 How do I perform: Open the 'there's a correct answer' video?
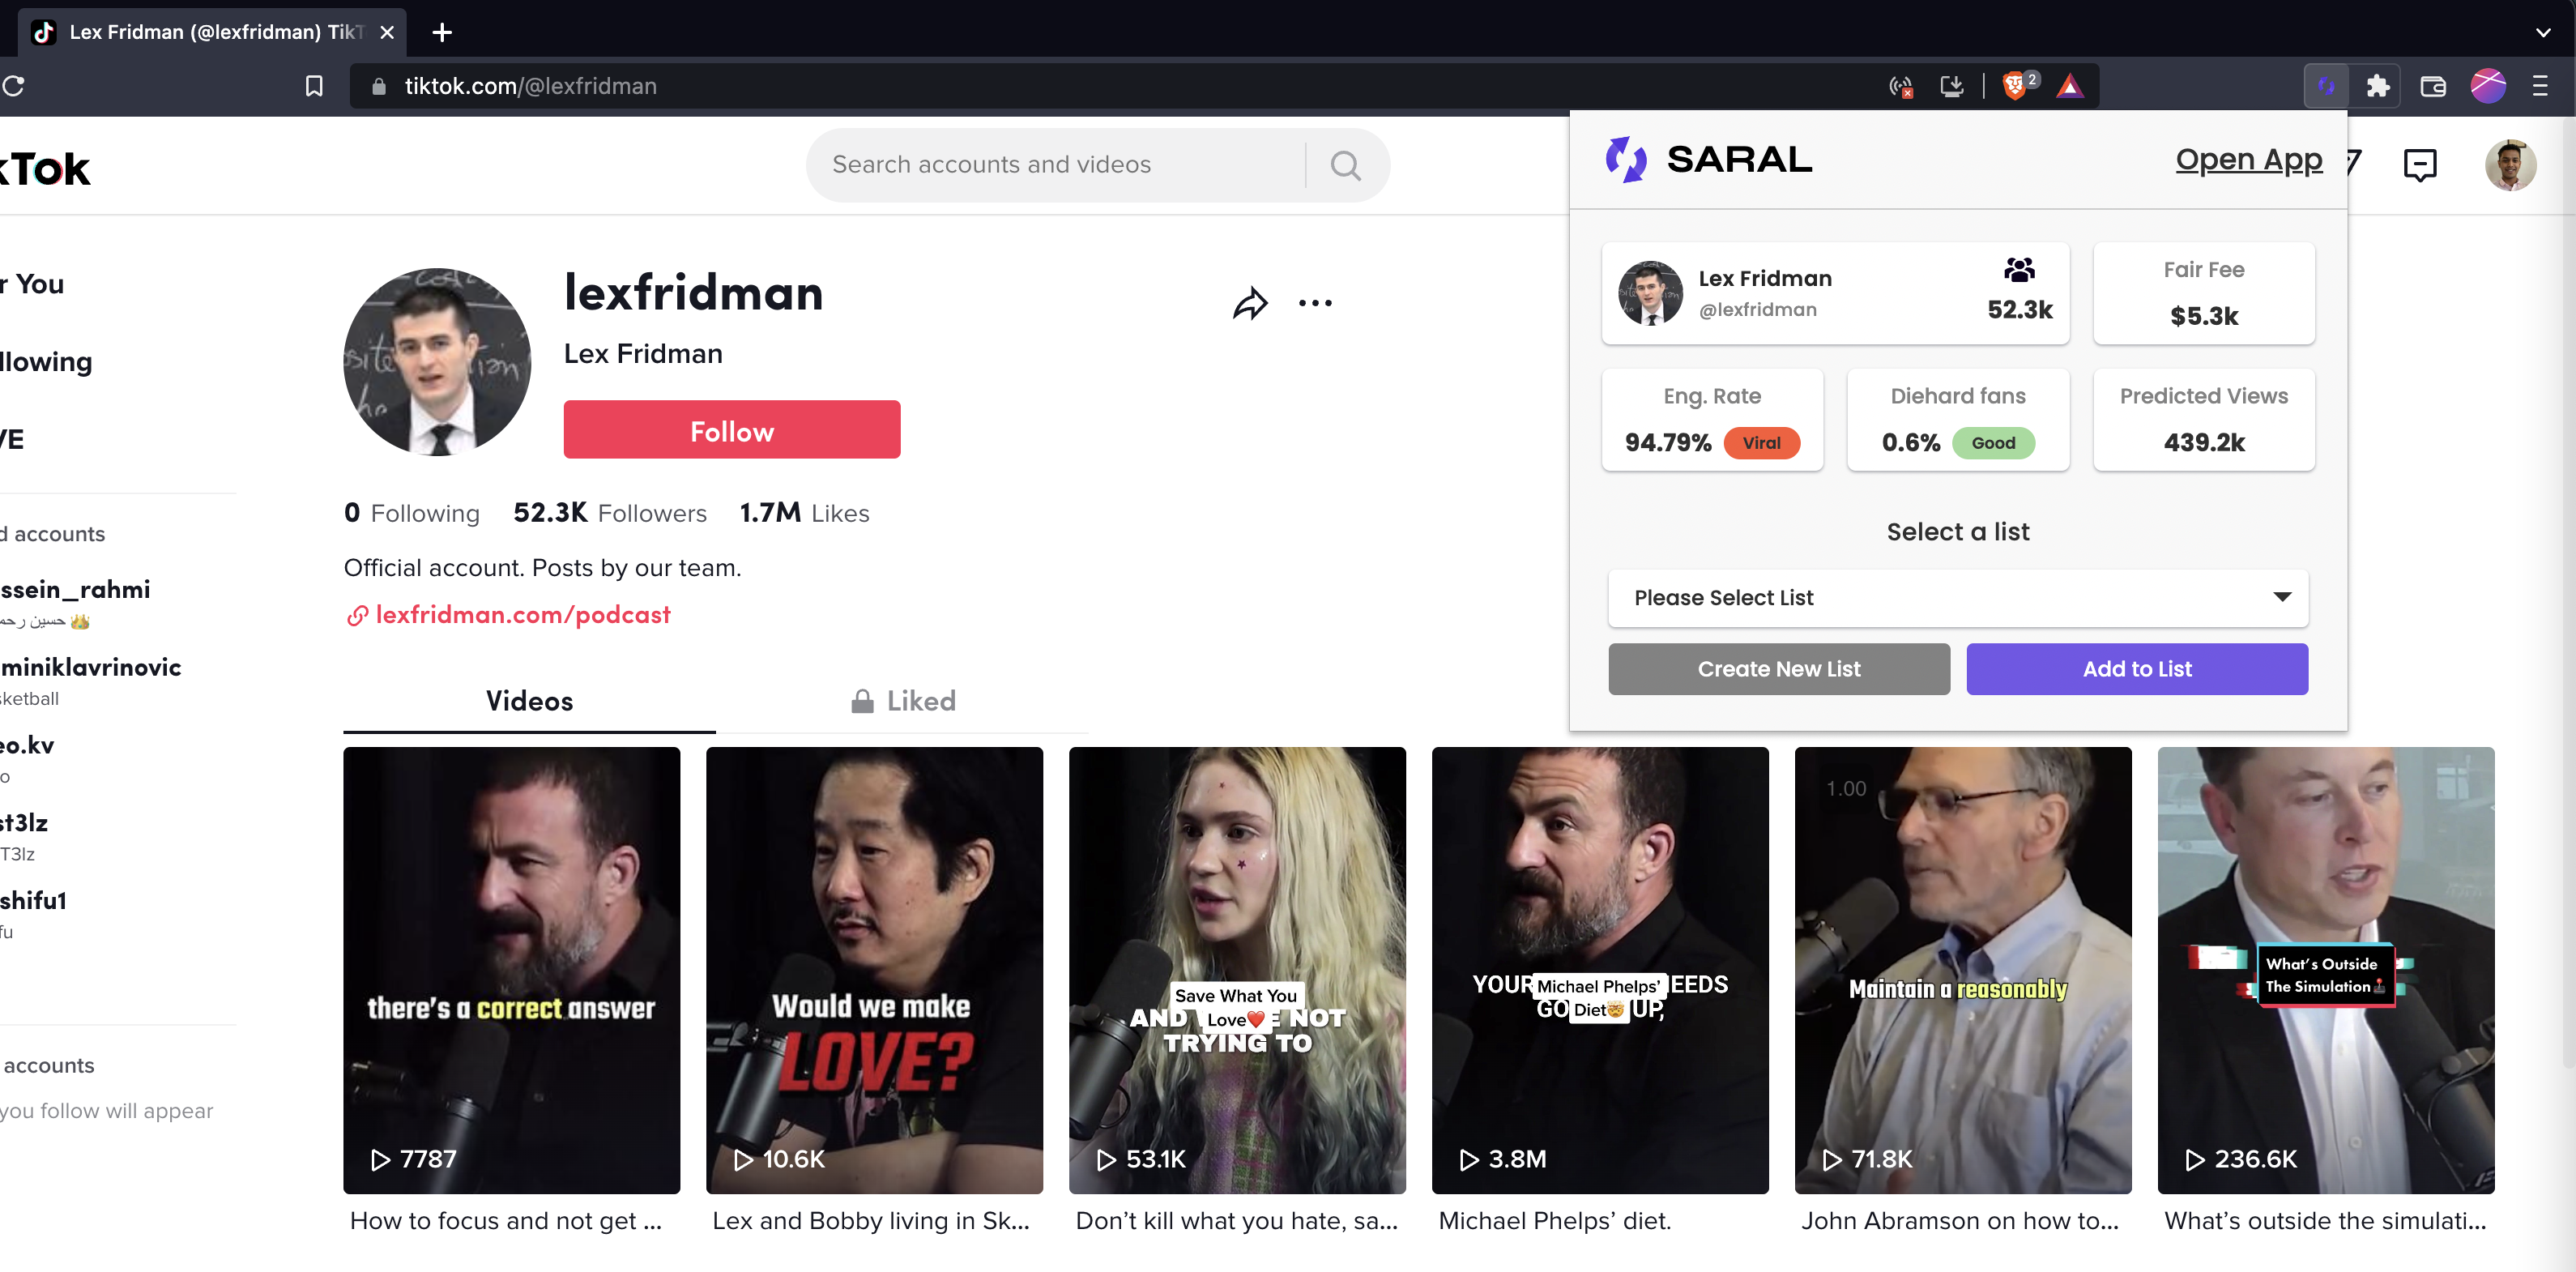511,969
